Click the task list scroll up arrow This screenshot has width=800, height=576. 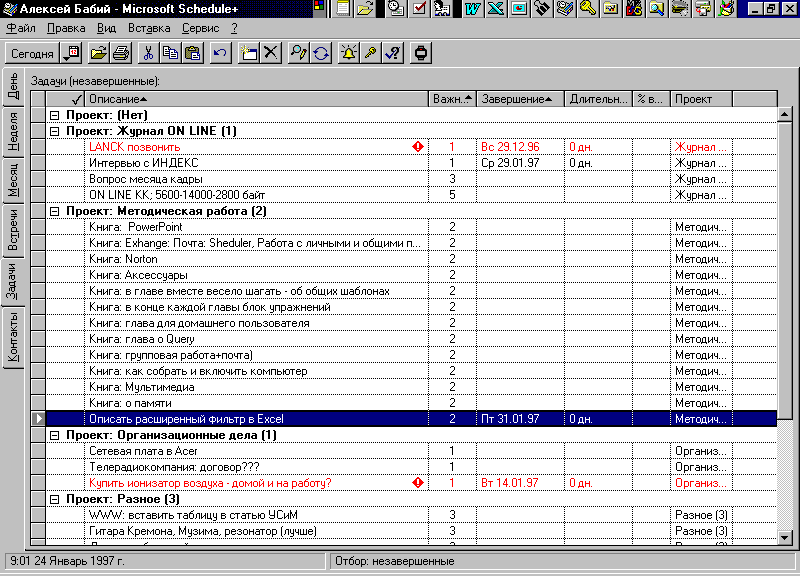click(785, 115)
